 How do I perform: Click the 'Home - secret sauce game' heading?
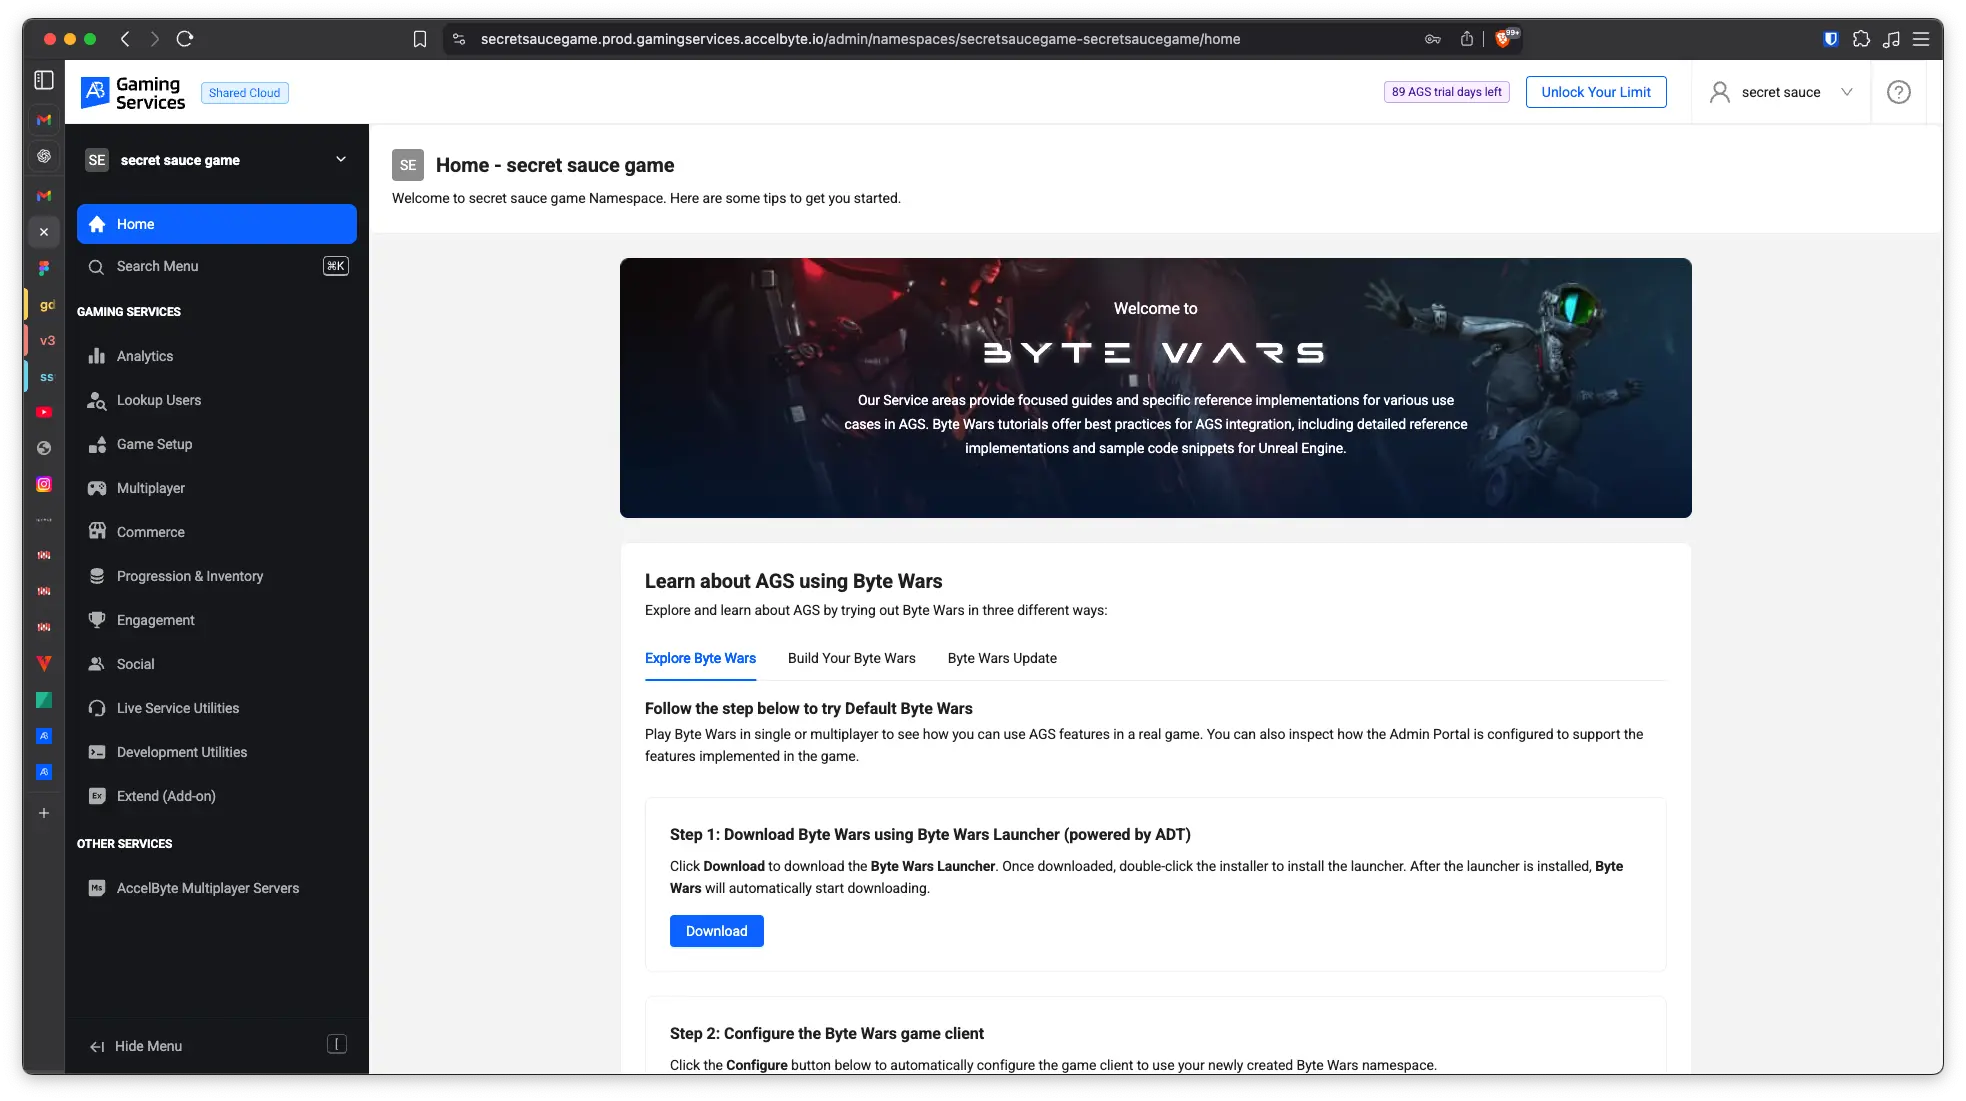coord(555,165)
